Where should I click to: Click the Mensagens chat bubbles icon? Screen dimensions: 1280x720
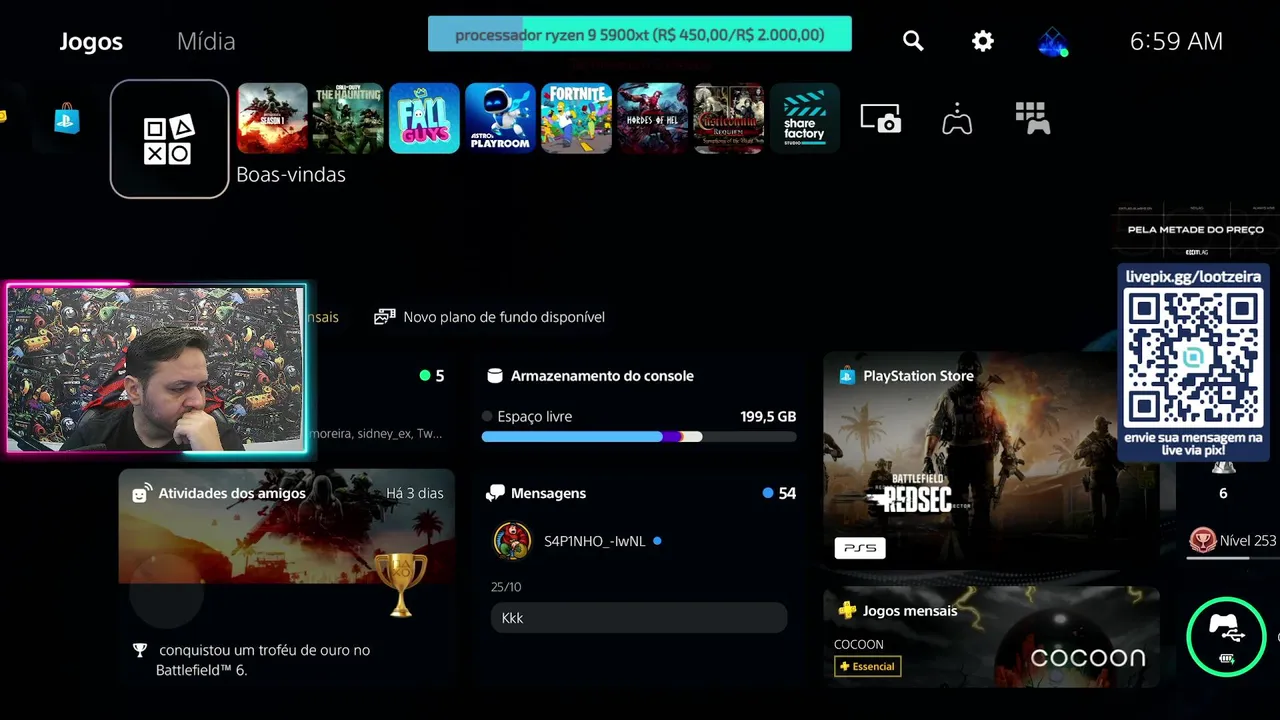(x=495, y=493)
